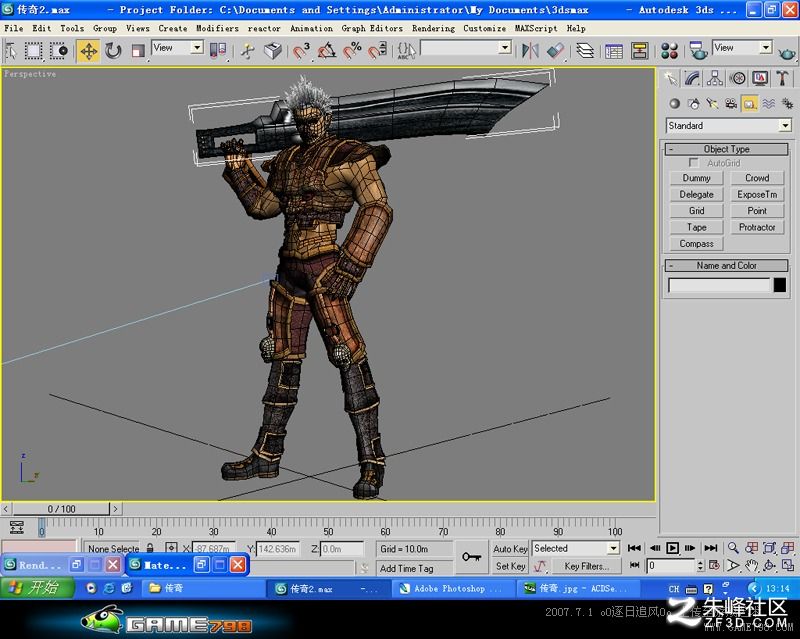Open the Schematic View
This screenshot has height=639, width=800.
pyautogui.click(x=639, y=51)
